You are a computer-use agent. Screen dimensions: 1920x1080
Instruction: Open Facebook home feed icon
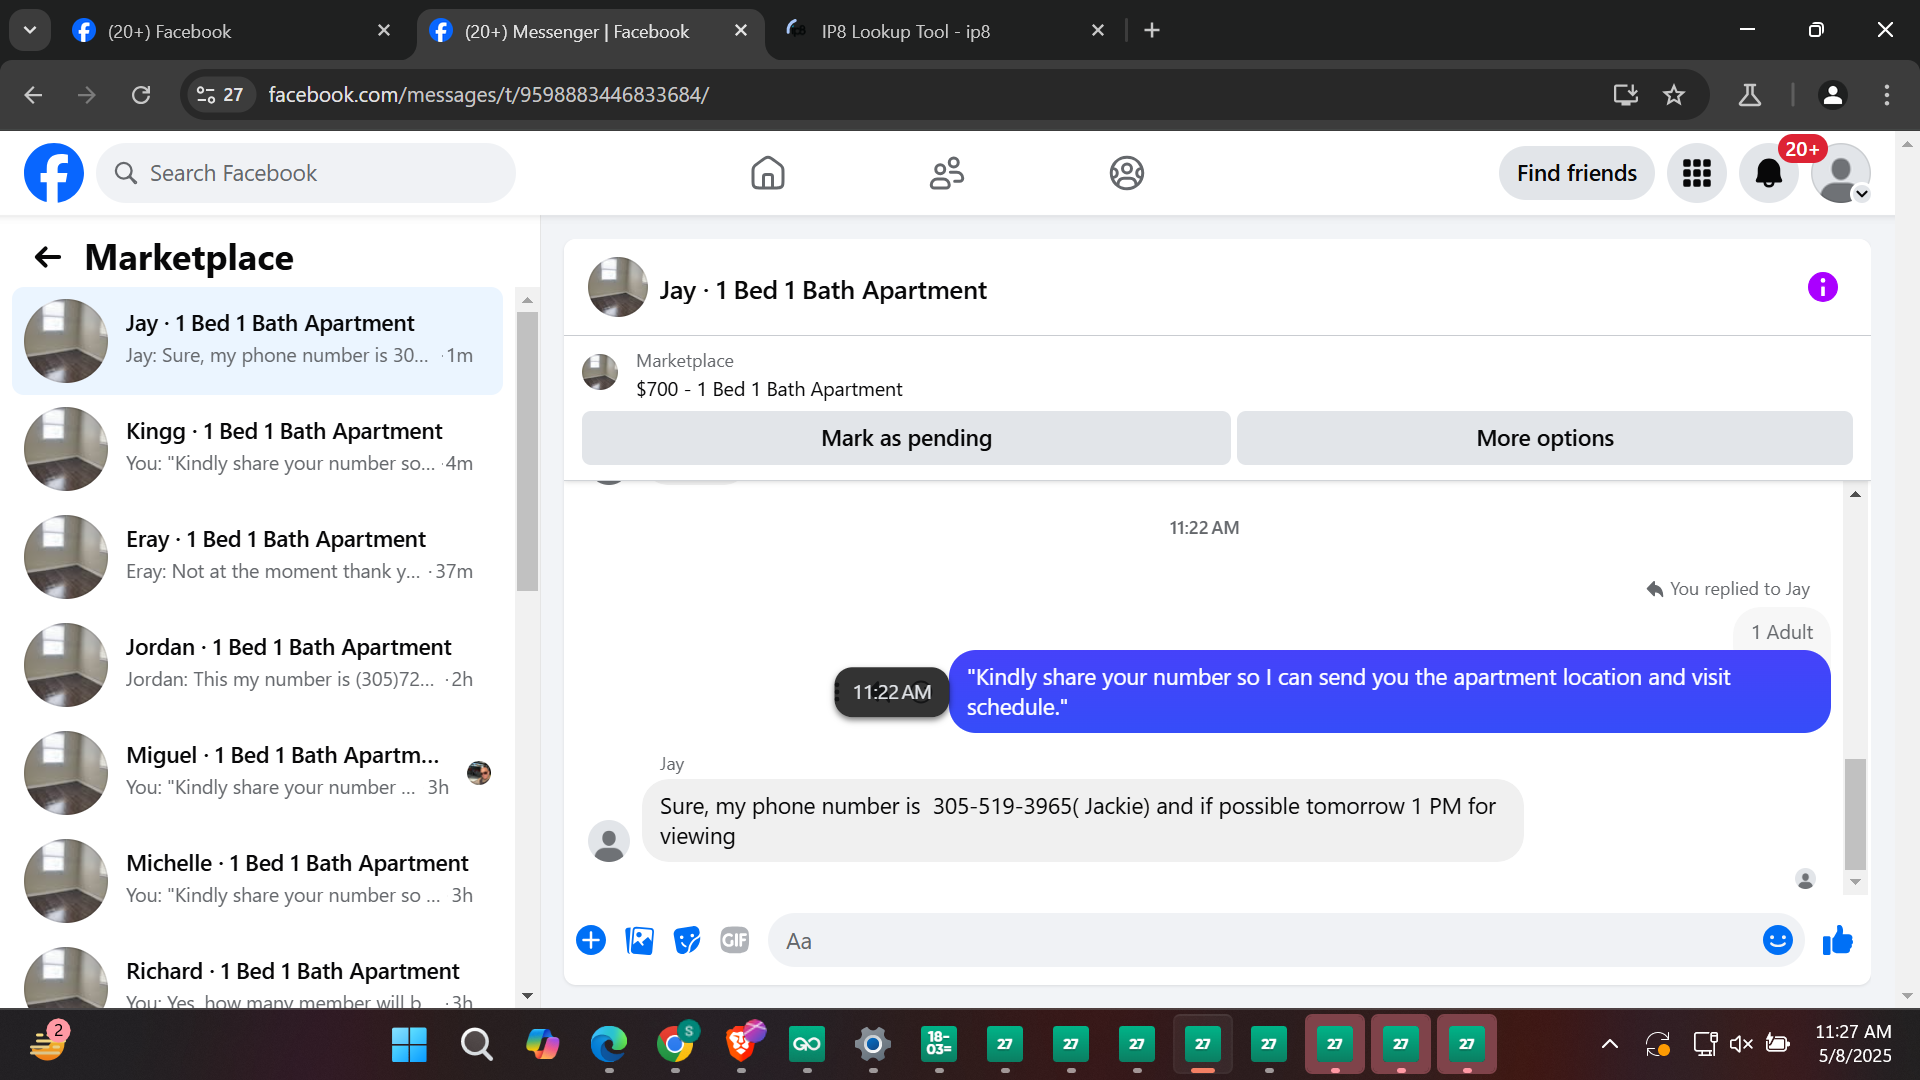click(x=767, y=173)
